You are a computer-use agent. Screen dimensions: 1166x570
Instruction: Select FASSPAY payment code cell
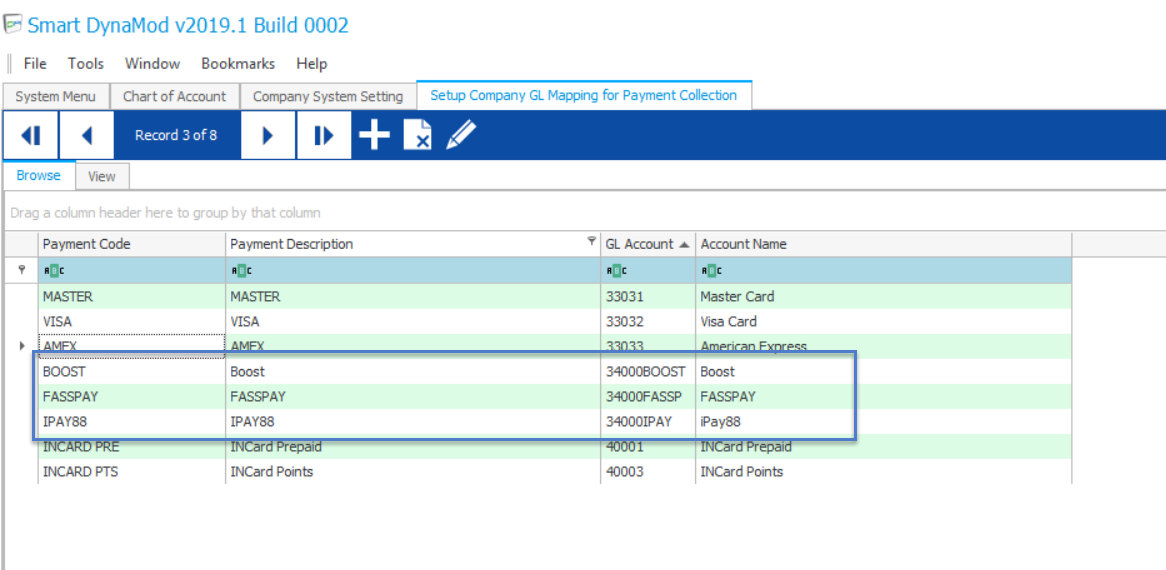point(132,396)
